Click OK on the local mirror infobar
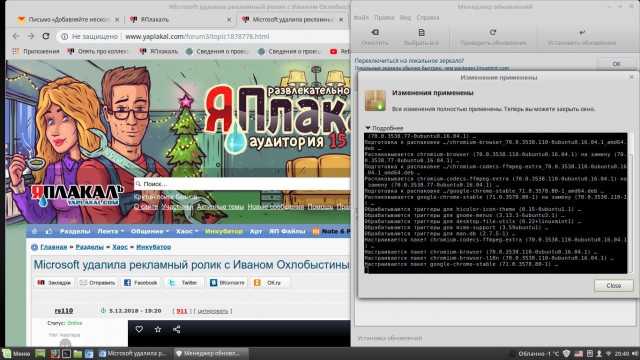The height and width of the screenshot is (360, 640). click(616, 64)
